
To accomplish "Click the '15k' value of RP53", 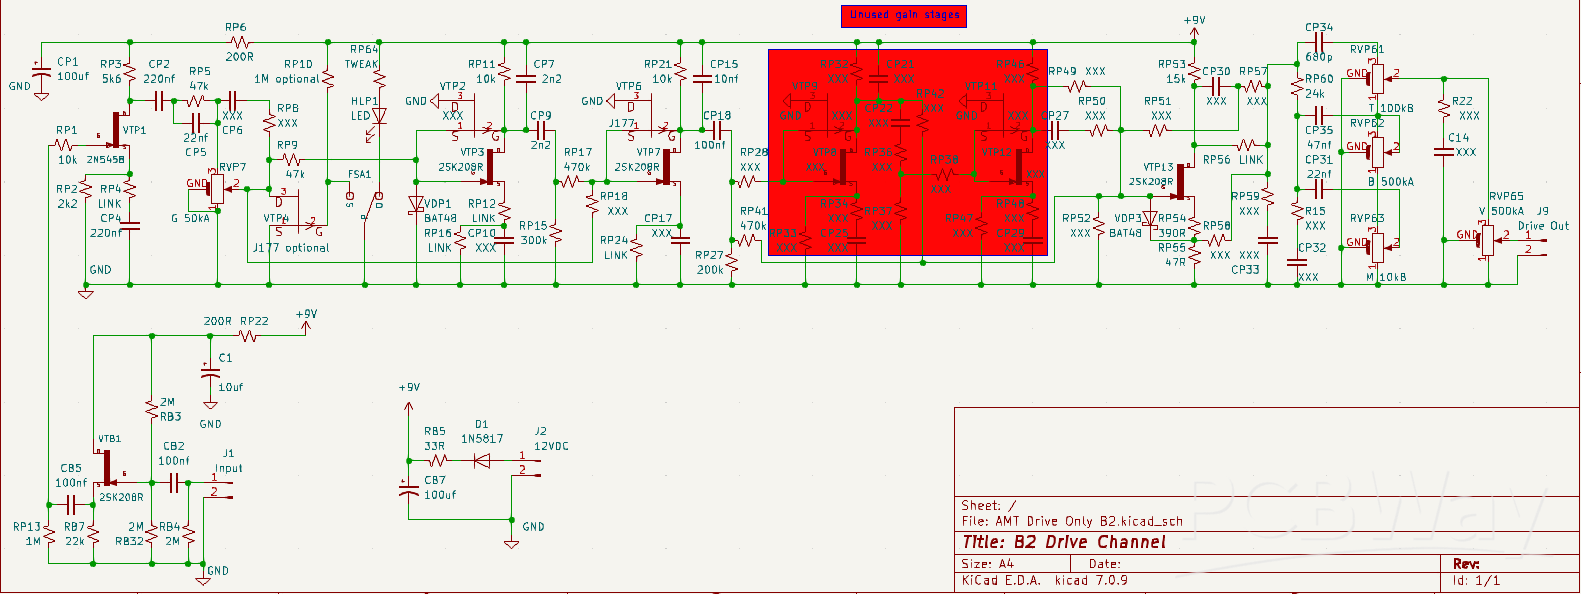I will tap(1176, 79).
